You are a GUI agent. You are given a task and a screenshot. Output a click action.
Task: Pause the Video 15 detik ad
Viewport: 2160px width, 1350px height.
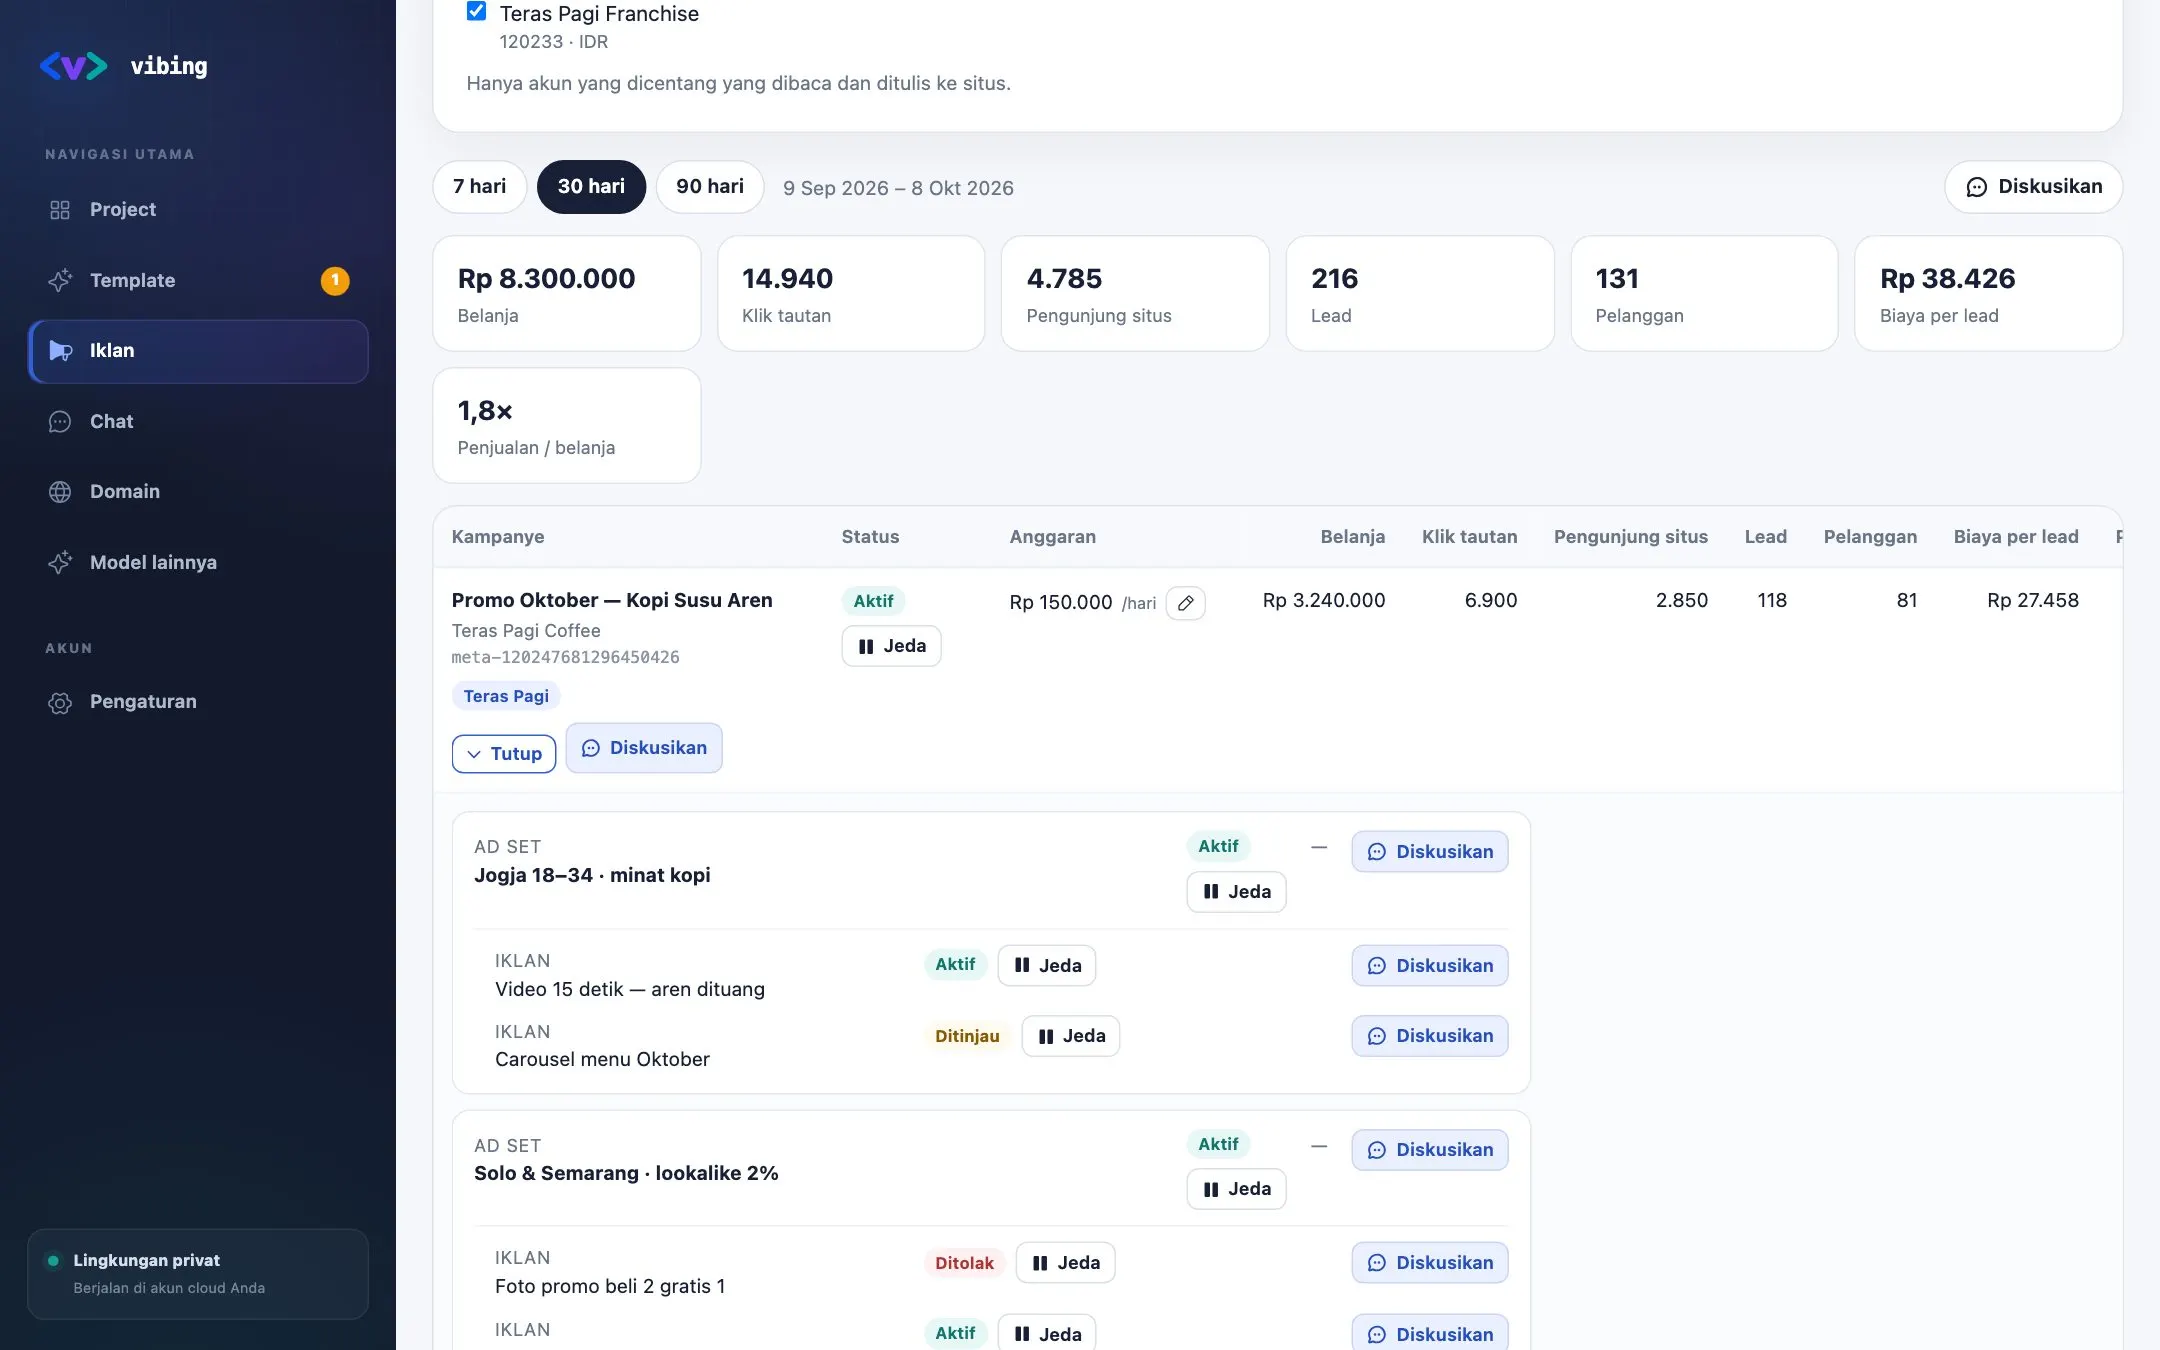tap(1047, 966)
